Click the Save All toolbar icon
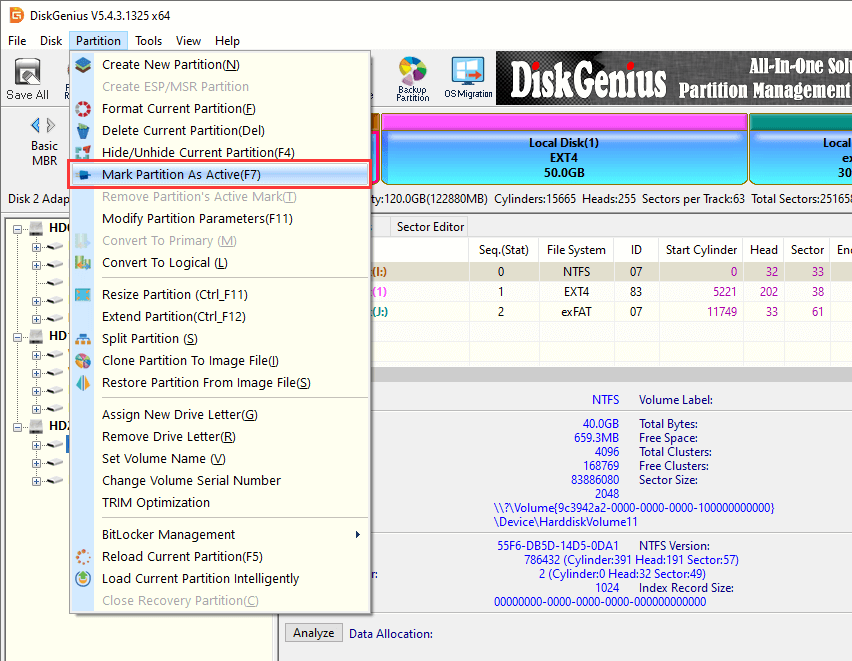This screenshot has height=661, width=852. 27,79
